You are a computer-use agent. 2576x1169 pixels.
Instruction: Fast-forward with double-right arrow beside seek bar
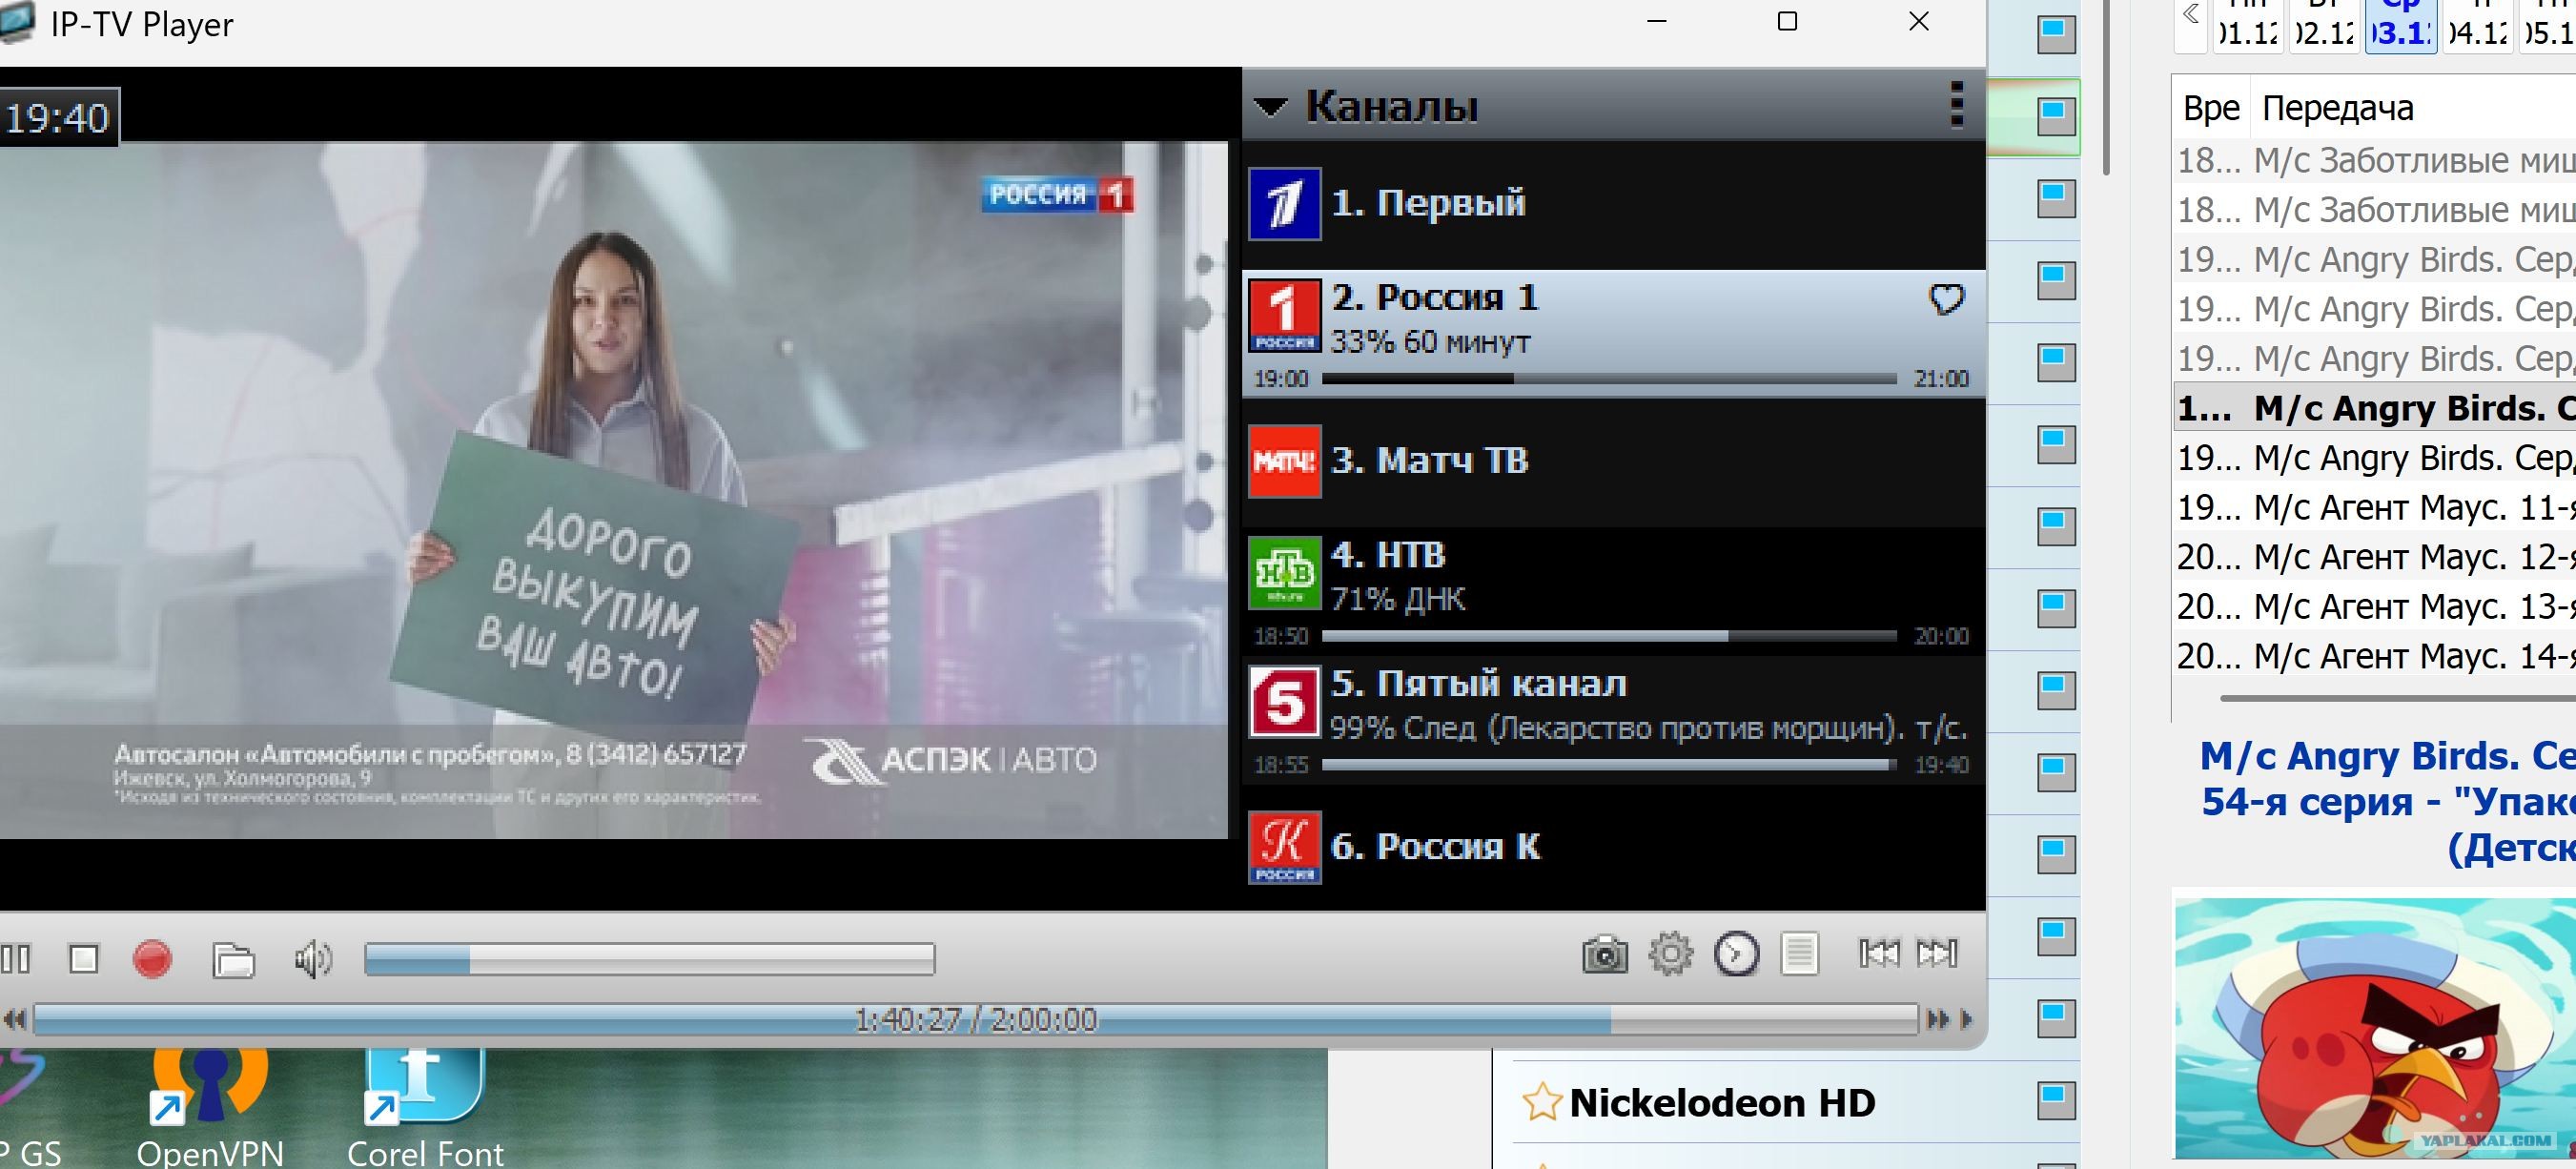click(x=1938, y=1020)
